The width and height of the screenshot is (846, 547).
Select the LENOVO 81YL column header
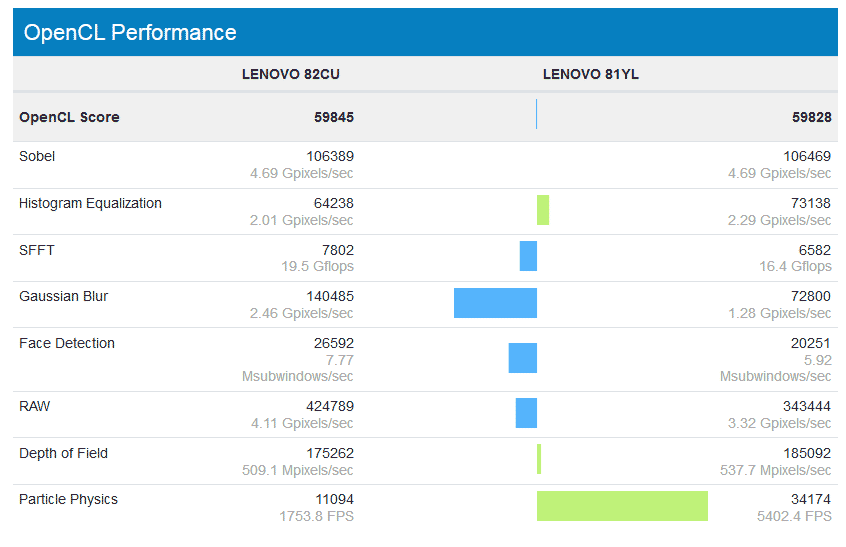click(591, 74)
